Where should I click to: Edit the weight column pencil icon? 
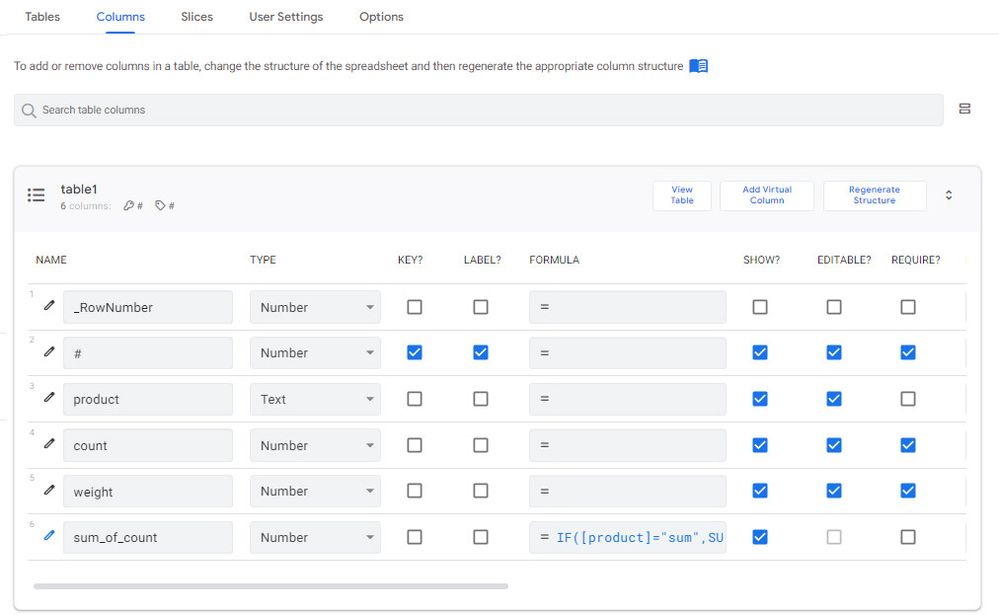point(49,489)
